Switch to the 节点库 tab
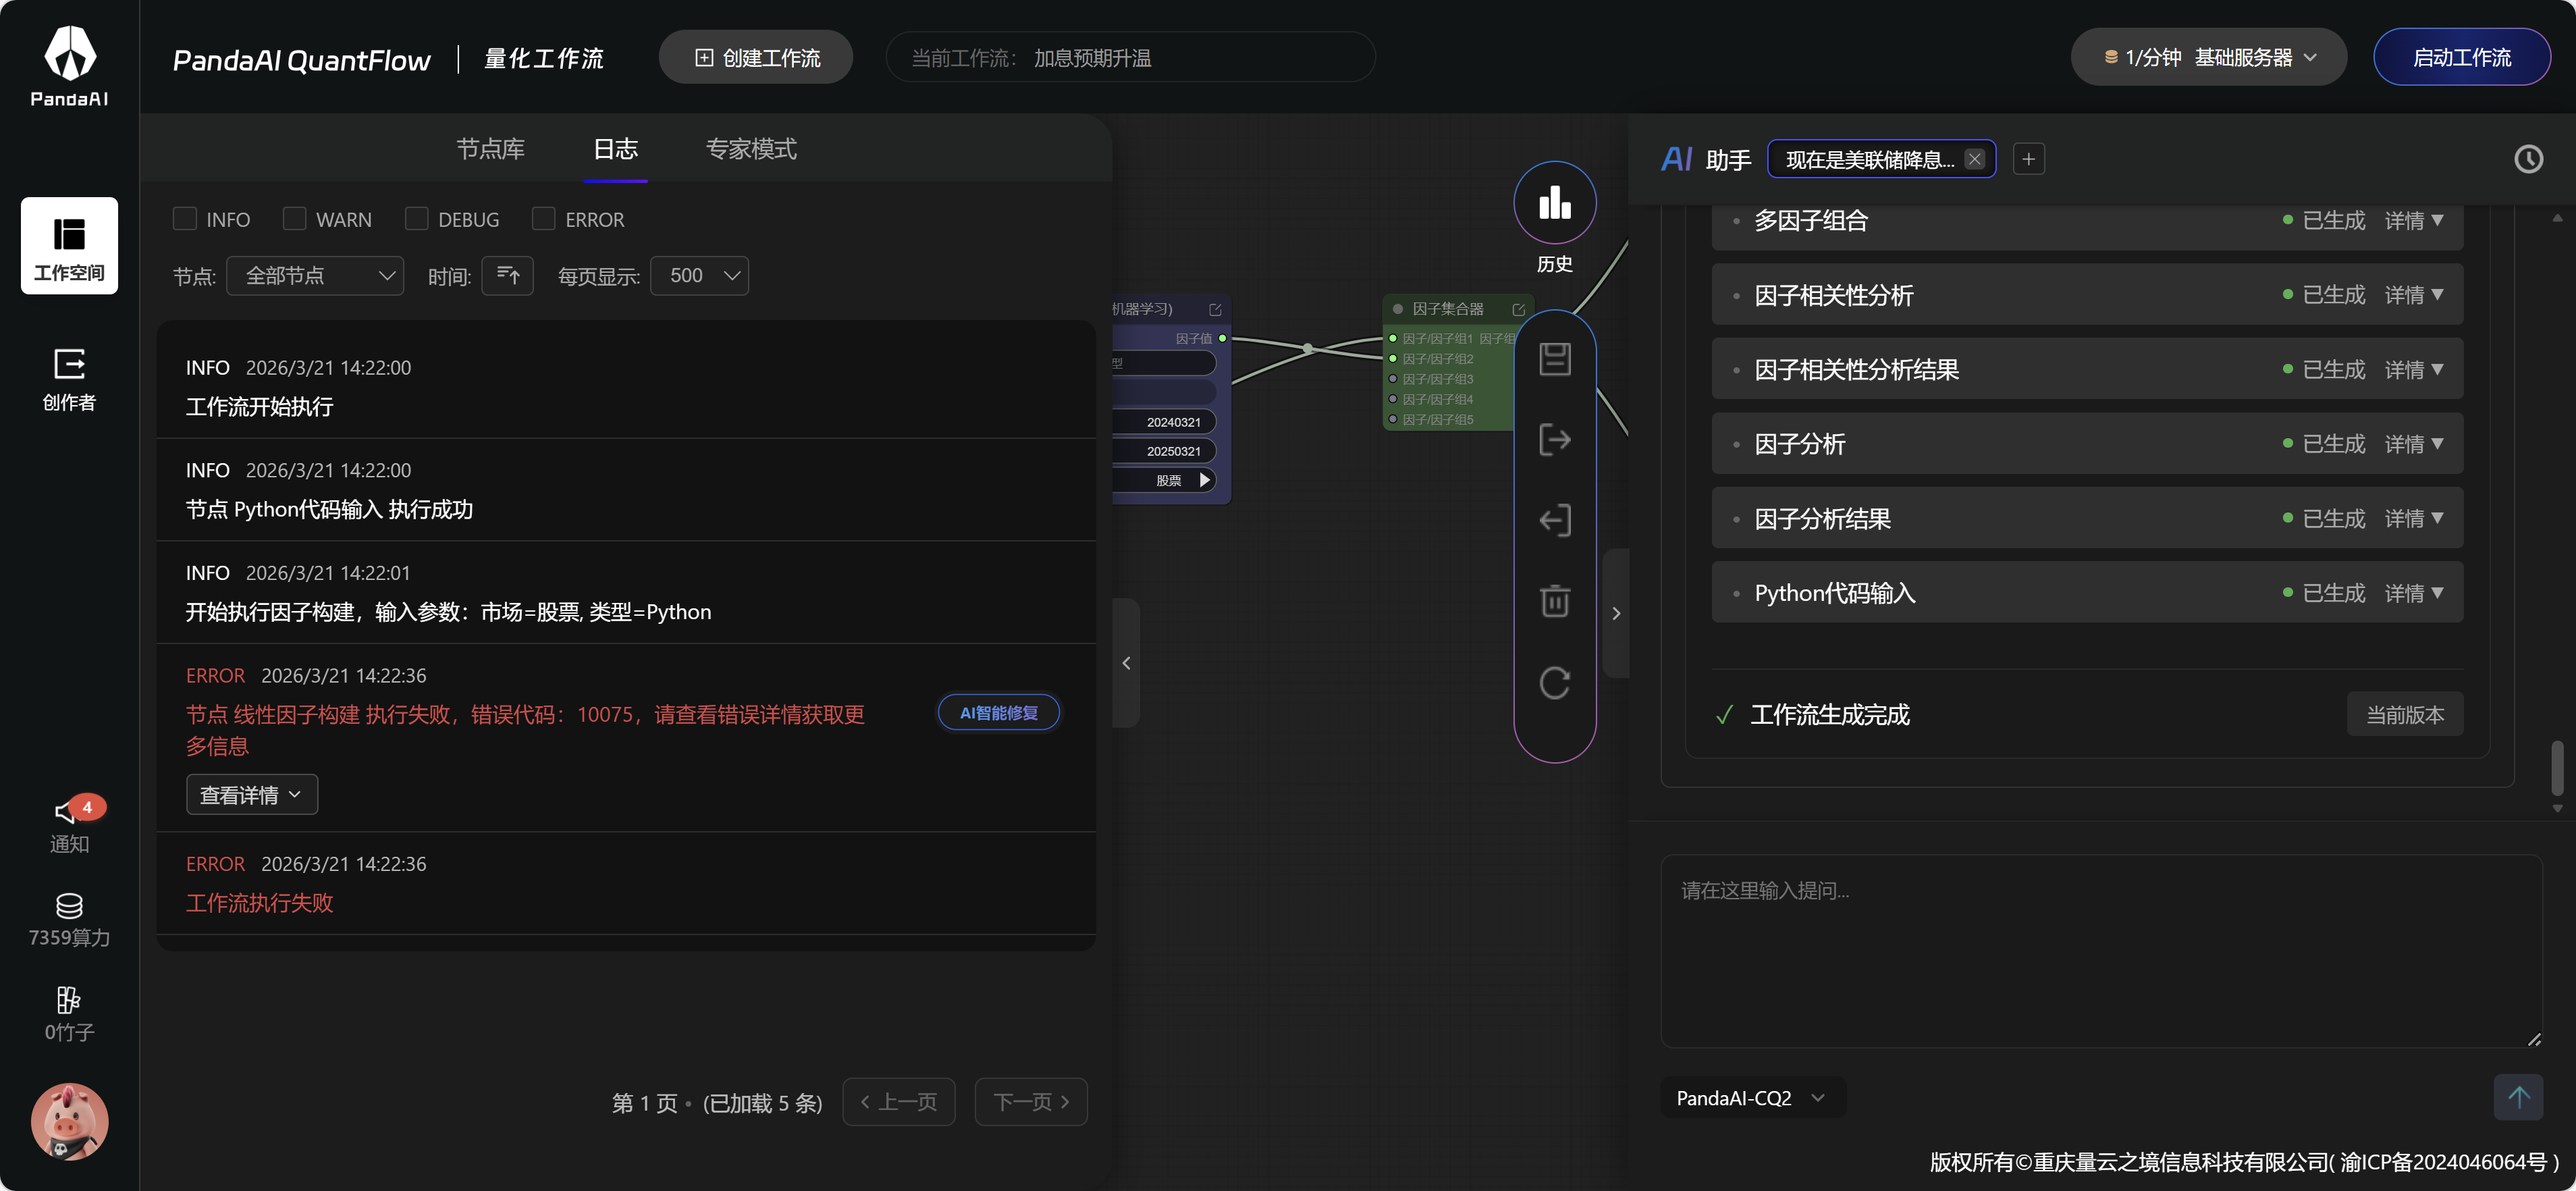 (490, 149)
